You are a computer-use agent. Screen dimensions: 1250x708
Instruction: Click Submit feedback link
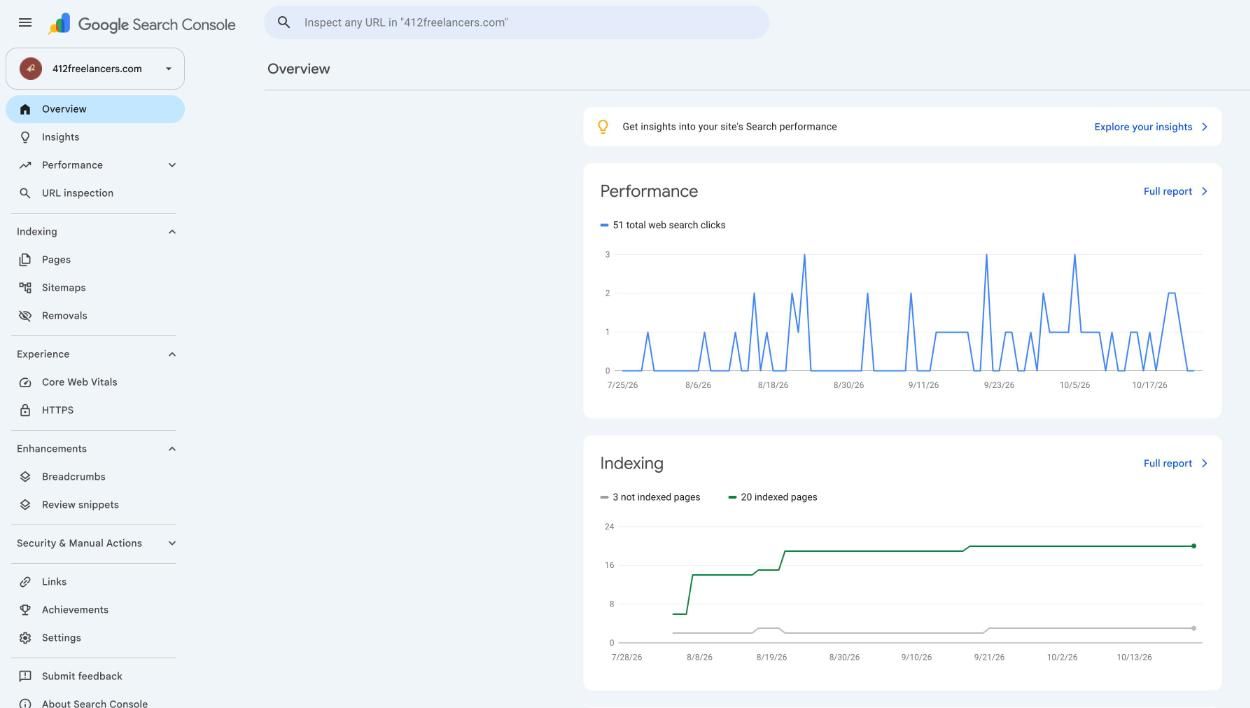click(x=82, y=676)
